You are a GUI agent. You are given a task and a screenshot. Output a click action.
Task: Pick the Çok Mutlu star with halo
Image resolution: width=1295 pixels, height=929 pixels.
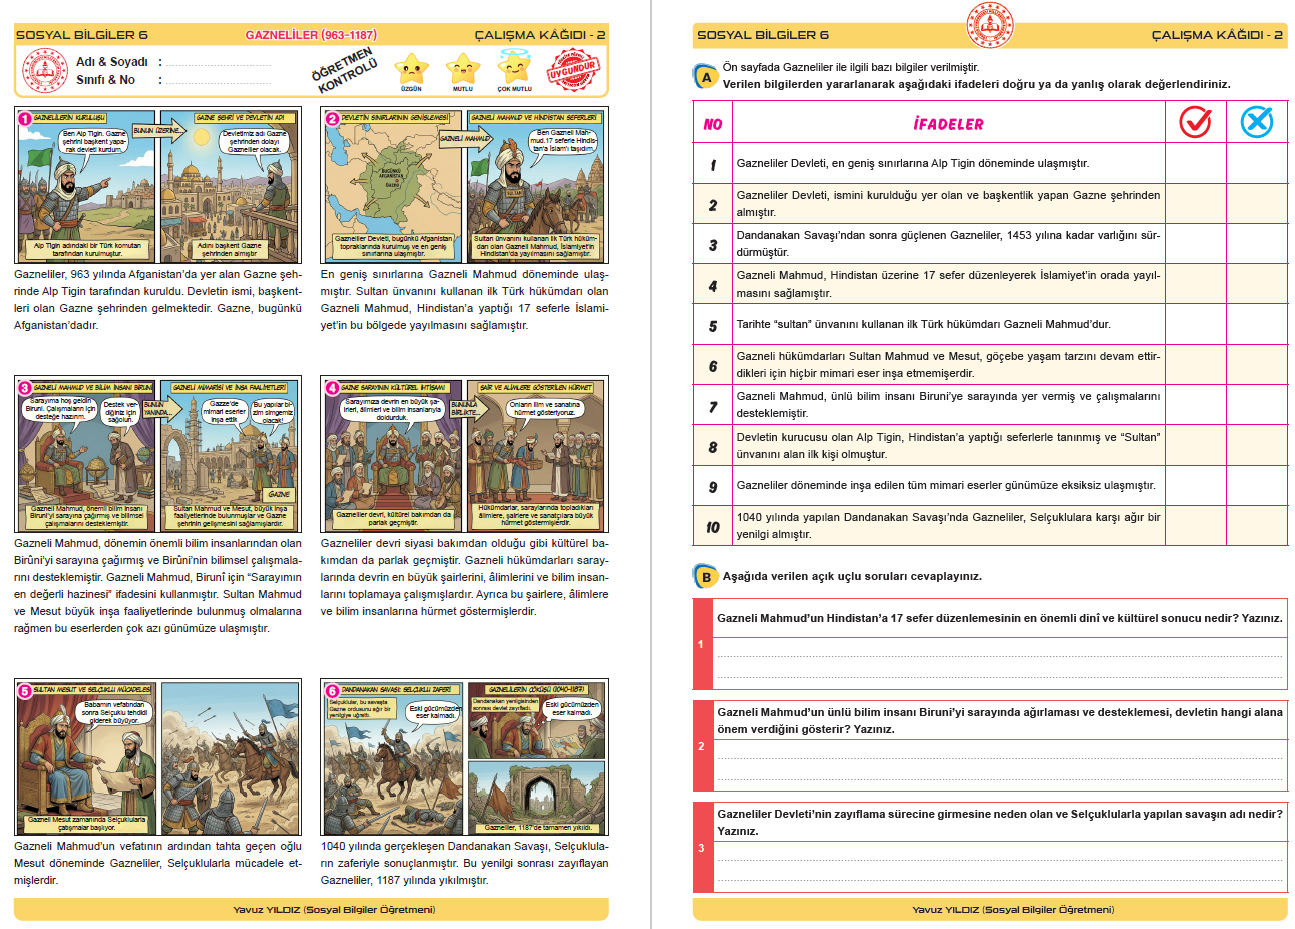click(515, 68)
